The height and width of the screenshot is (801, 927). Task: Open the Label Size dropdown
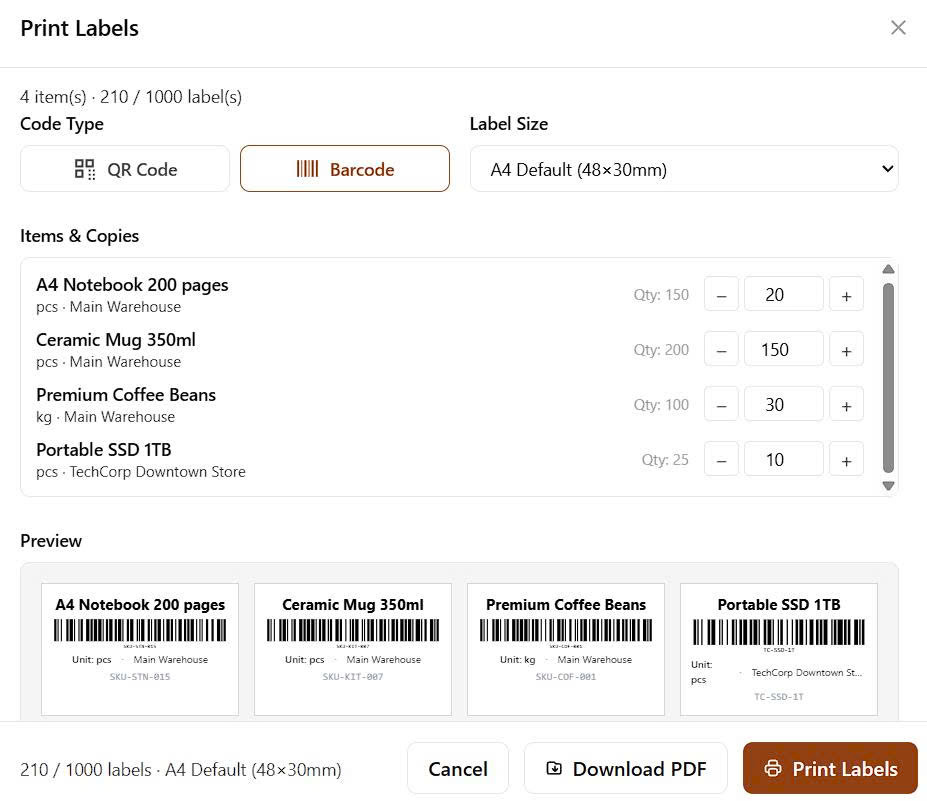[x=684, y=169]
